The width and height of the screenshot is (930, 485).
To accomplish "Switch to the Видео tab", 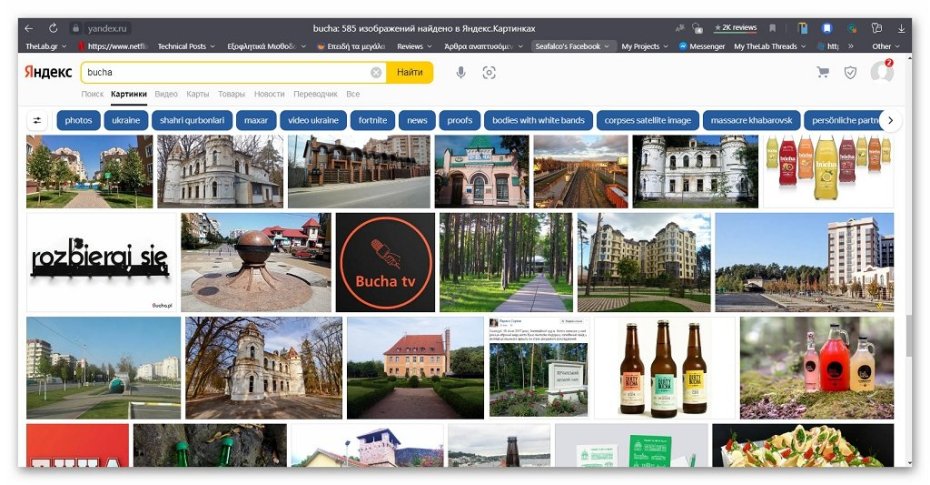I will click(x=166, y=94).
